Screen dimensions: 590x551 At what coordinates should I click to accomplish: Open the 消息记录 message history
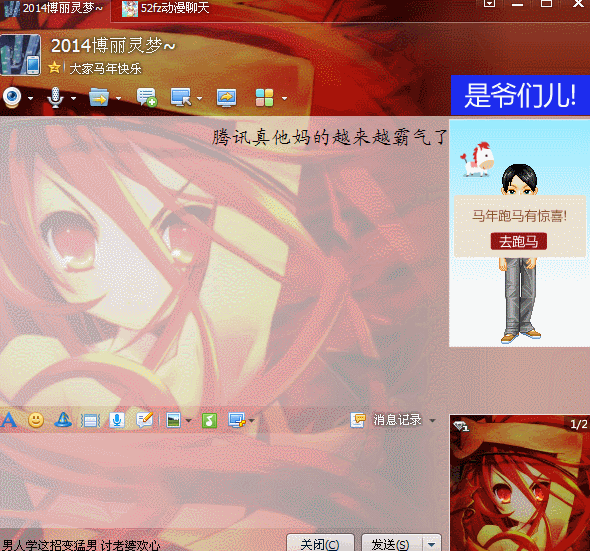point(386,420)
